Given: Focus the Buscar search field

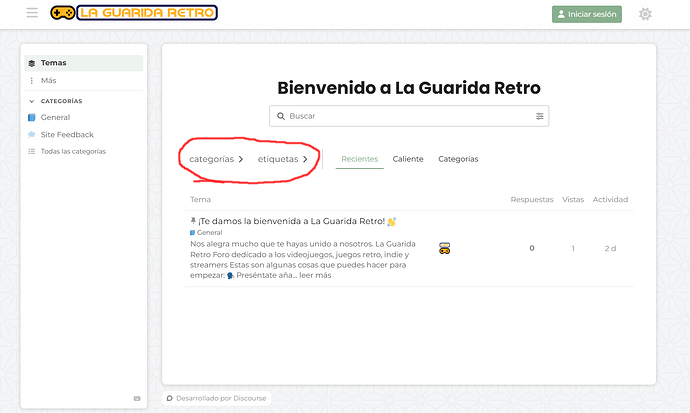Looking at the screenshot, I should 409,116.
